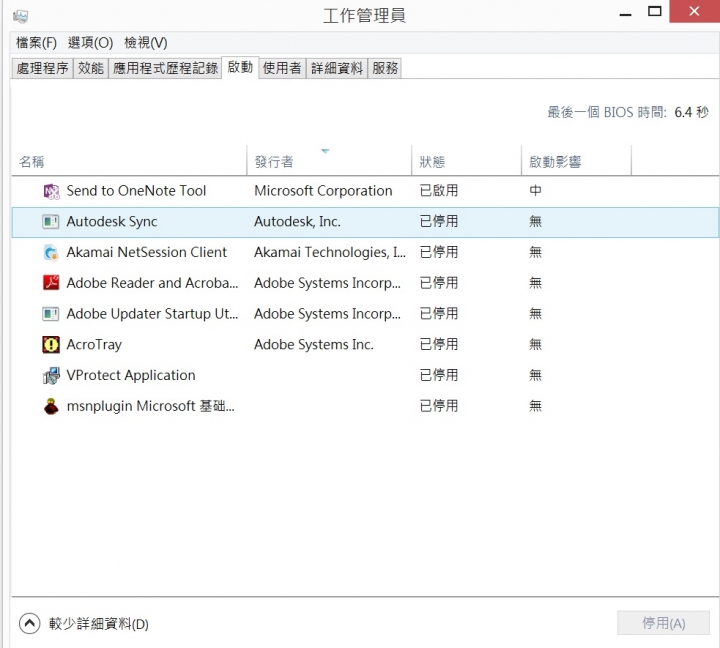
Task: Click 已停用 status of Autodesk Sync
Action: click(x=439, y=221)
